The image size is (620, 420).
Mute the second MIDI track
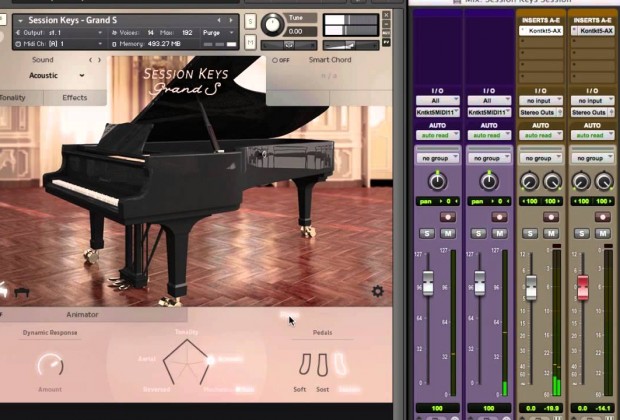click(499, 233)
